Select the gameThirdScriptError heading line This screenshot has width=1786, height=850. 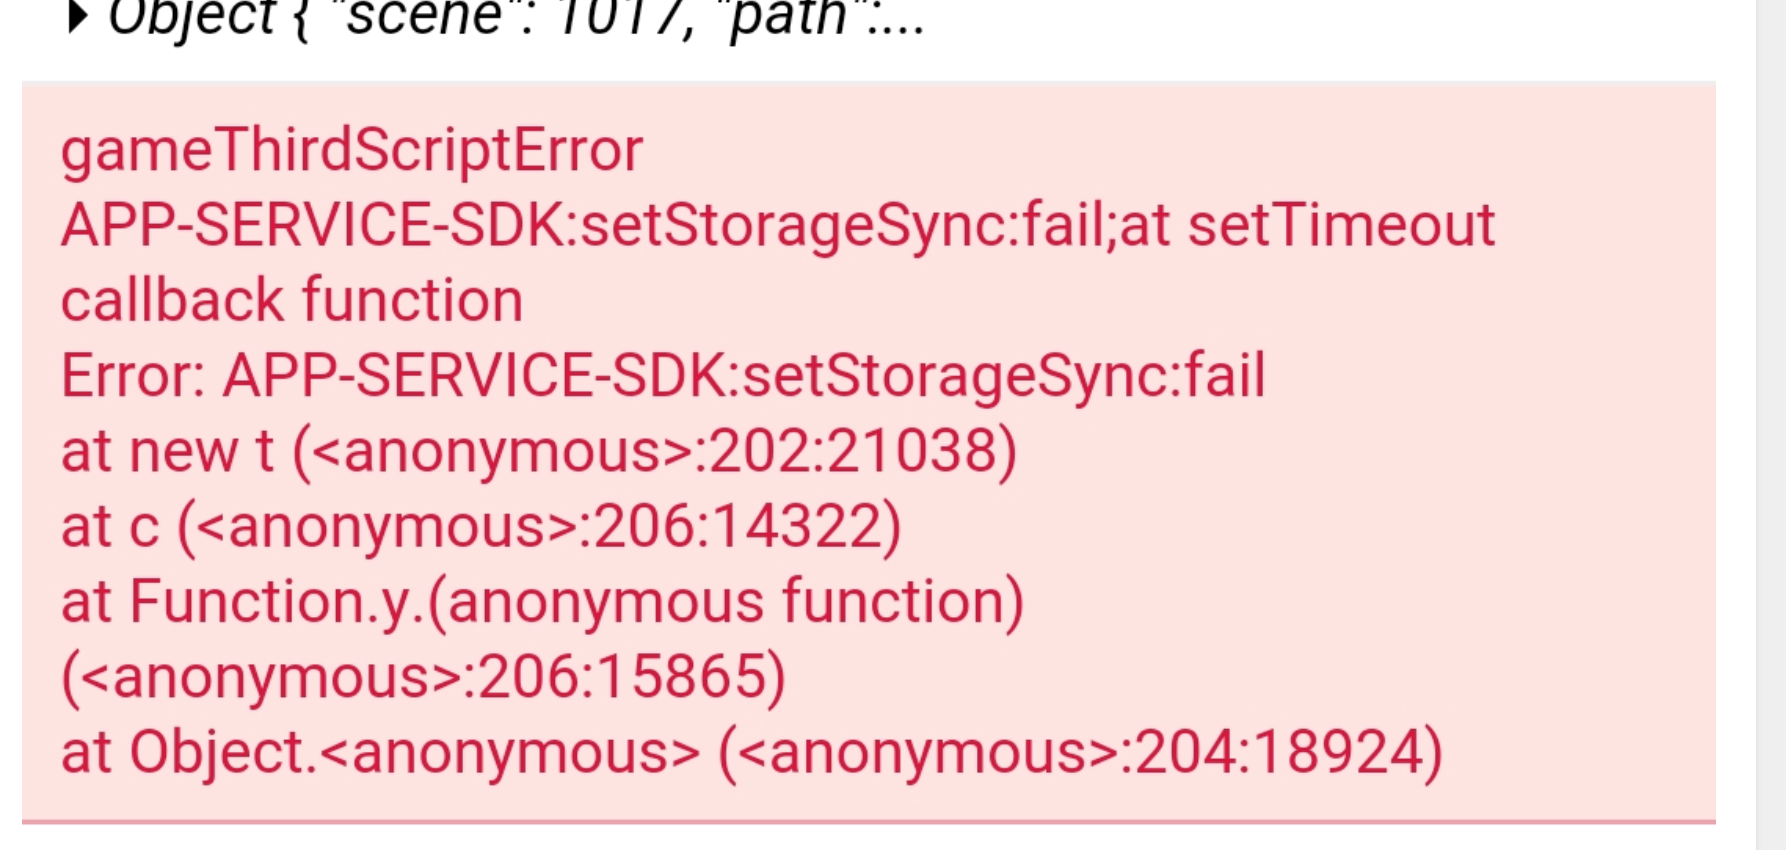point(351,151)
